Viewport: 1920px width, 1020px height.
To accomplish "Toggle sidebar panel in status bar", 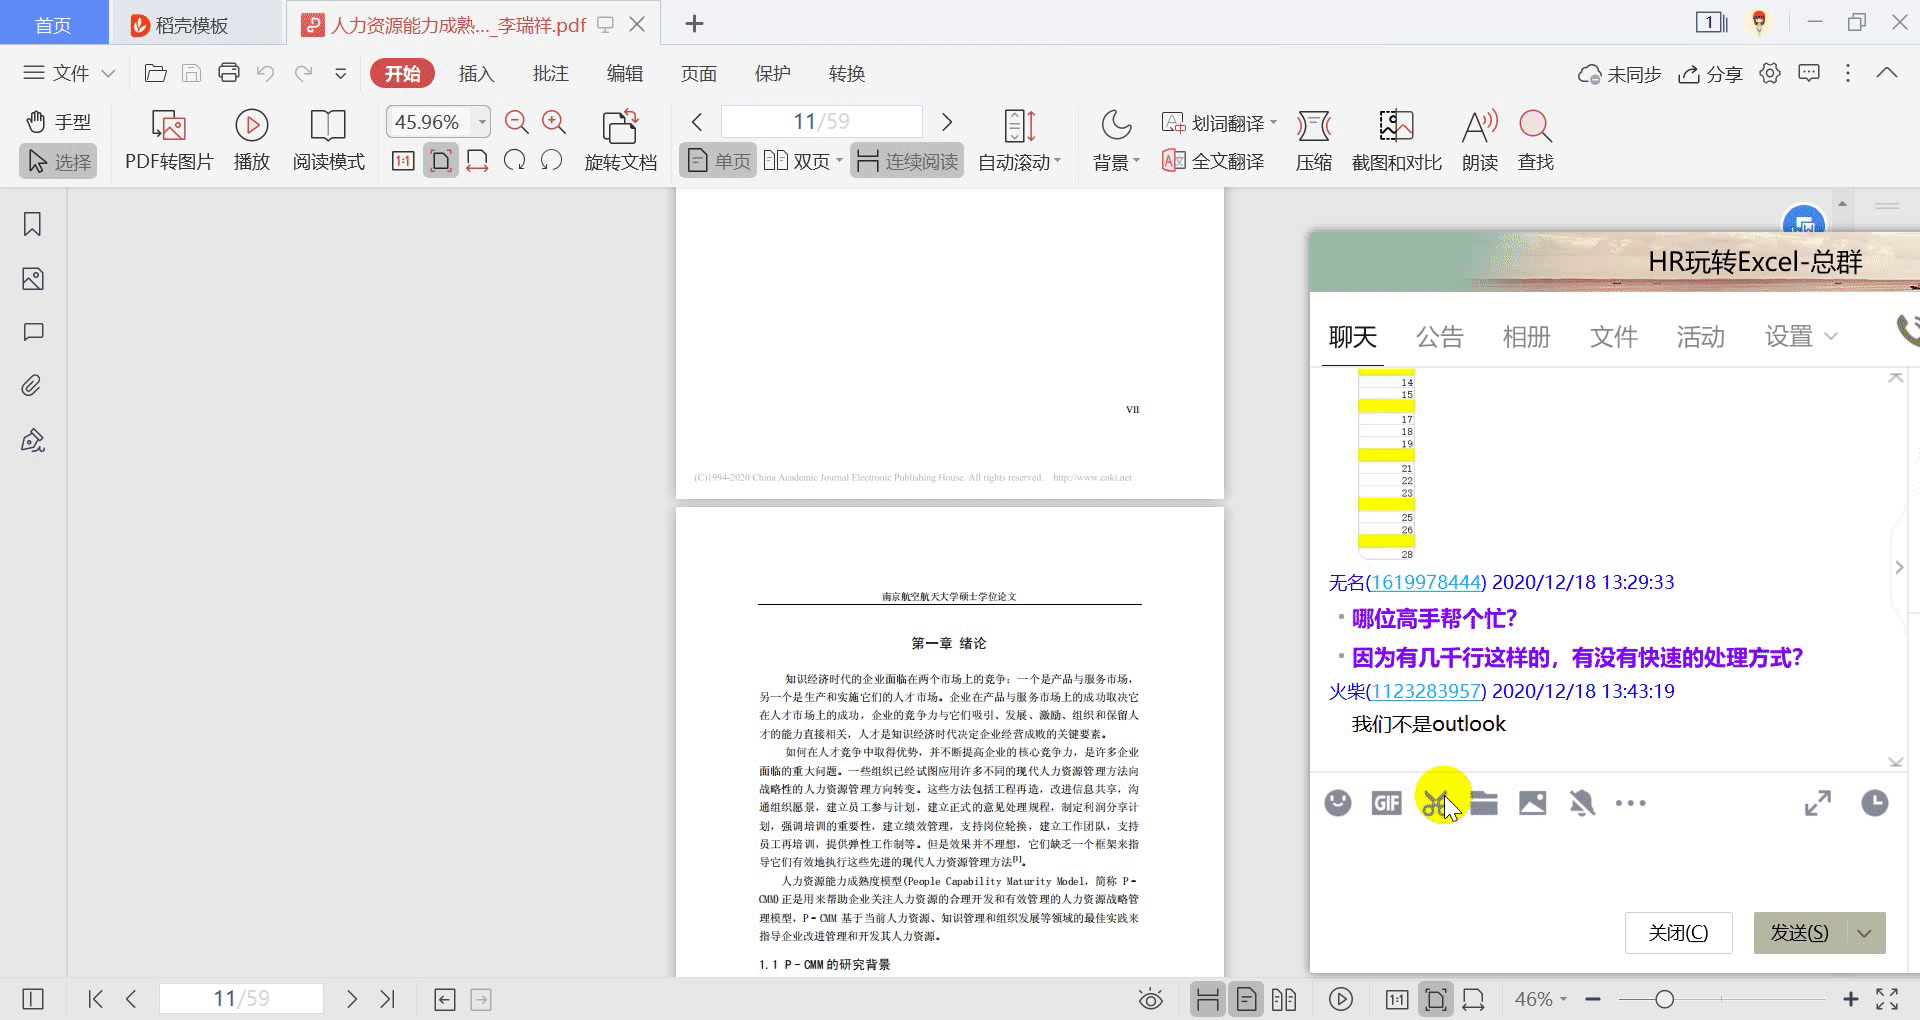I will [x=33, y=999].
